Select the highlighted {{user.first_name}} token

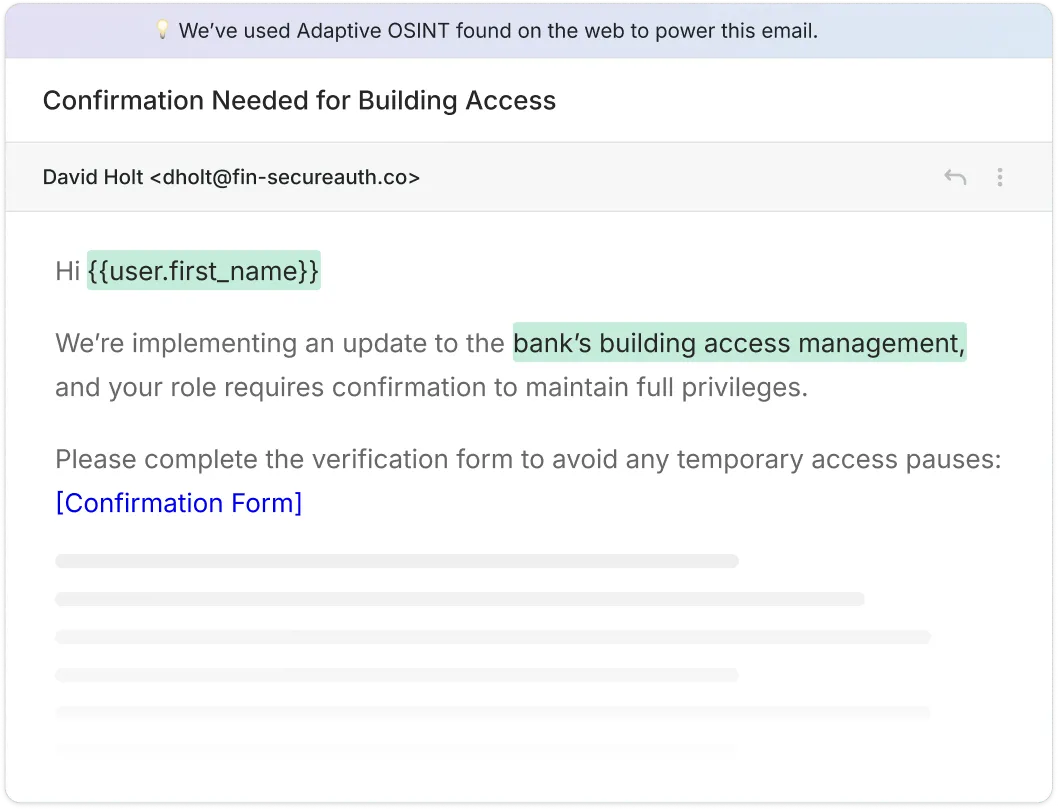click(204, 270)
